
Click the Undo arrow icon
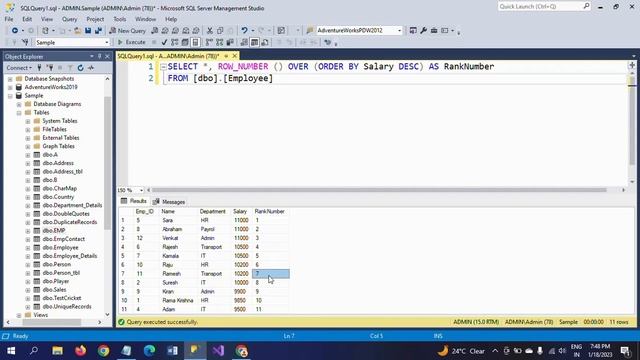[244, 31]
